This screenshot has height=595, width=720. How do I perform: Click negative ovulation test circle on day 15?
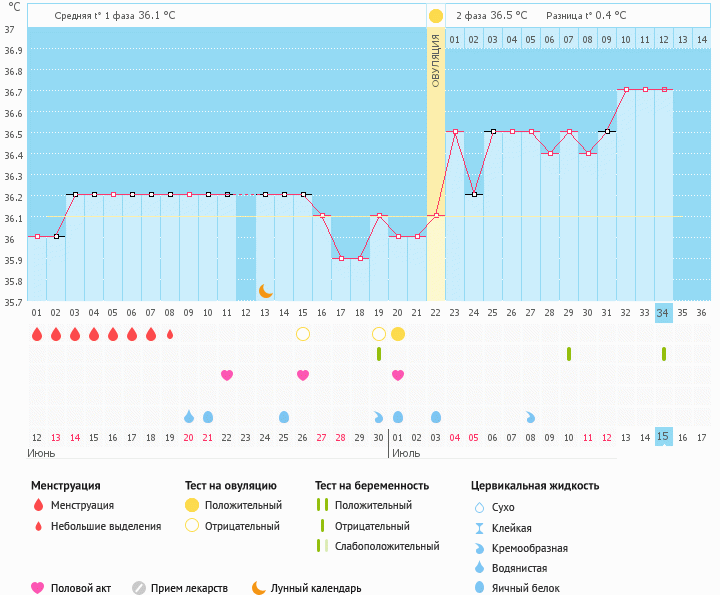[x=303, y=334]
